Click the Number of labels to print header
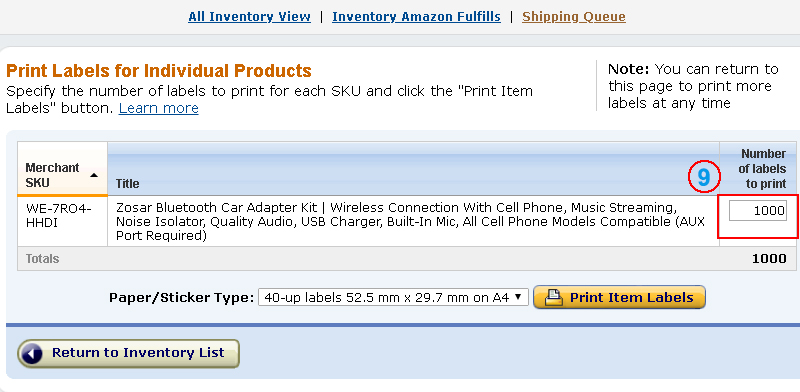This screenshot has width=800, height=392. point(762,169)
